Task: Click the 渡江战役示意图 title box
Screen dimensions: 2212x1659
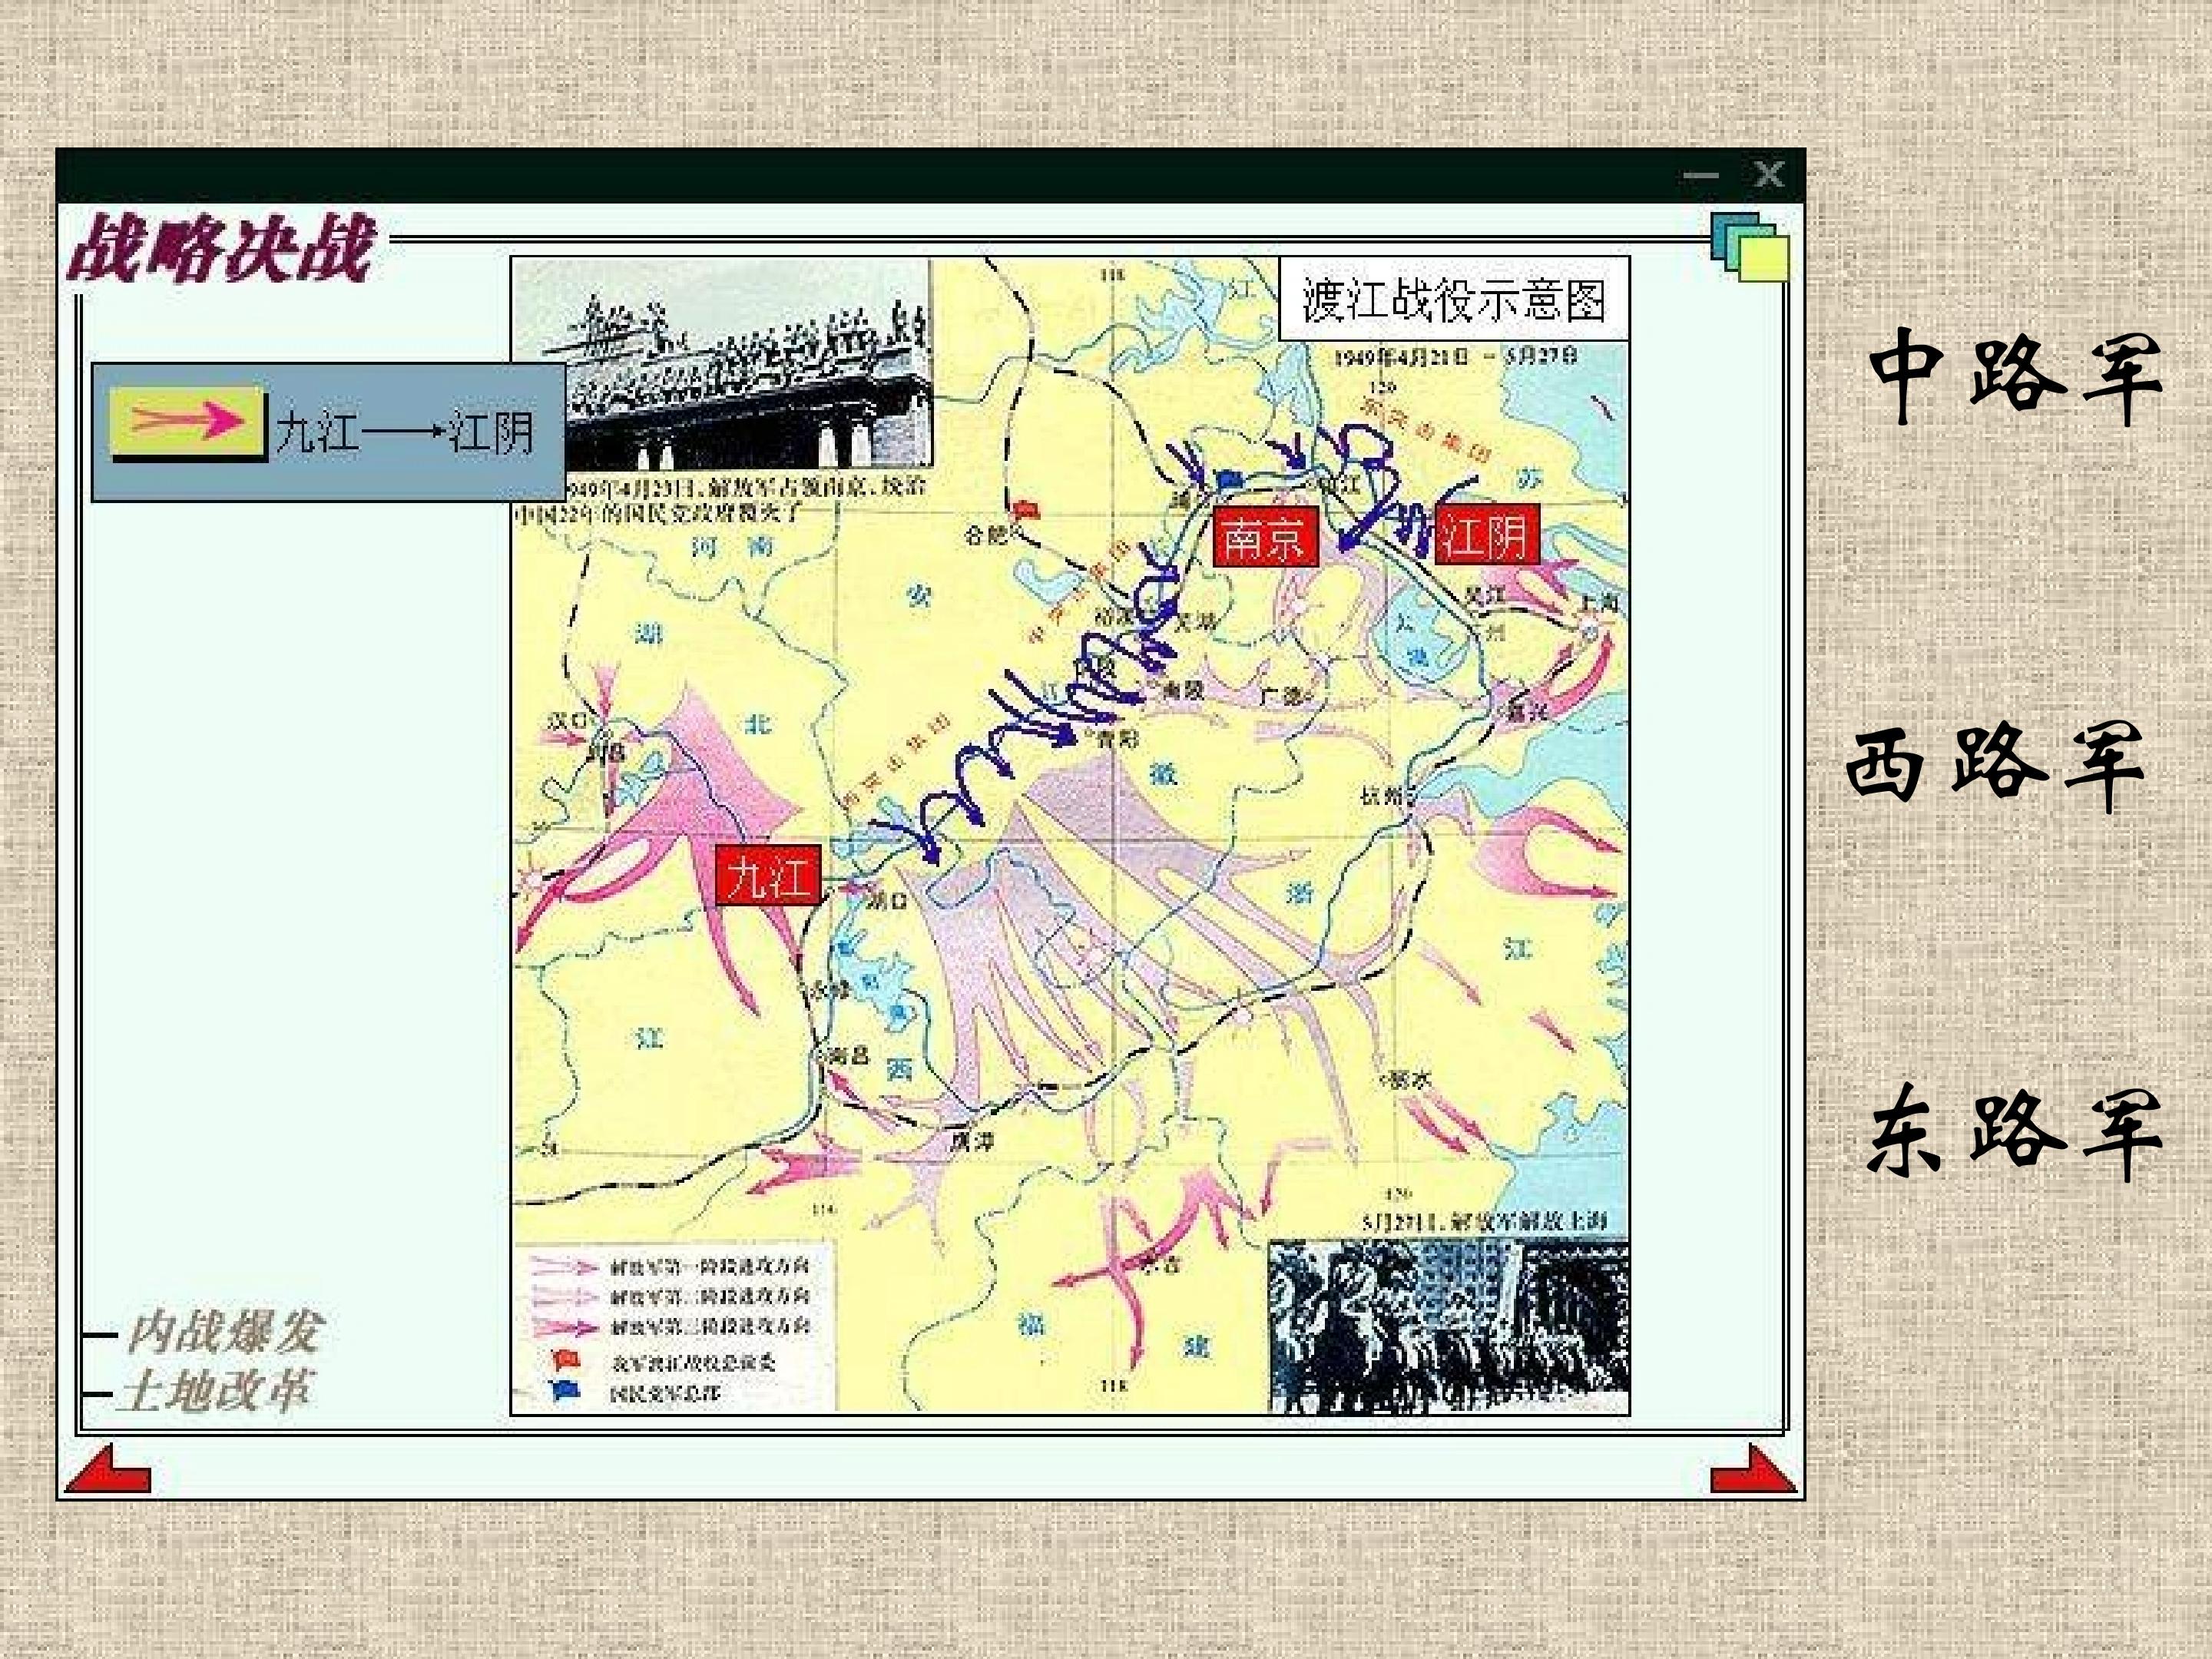Action: [1454, 299]
